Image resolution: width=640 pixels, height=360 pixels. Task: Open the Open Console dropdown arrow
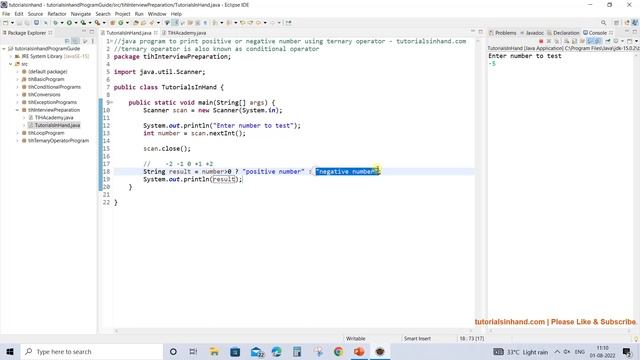click(x=636, y=41)
